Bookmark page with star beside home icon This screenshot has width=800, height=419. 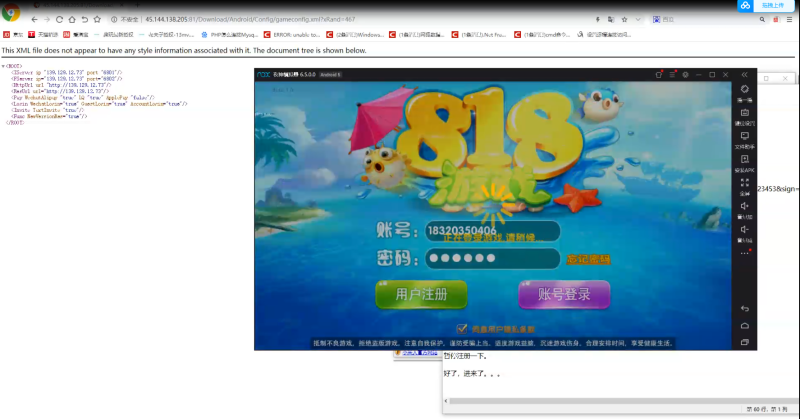pos(97,19)
